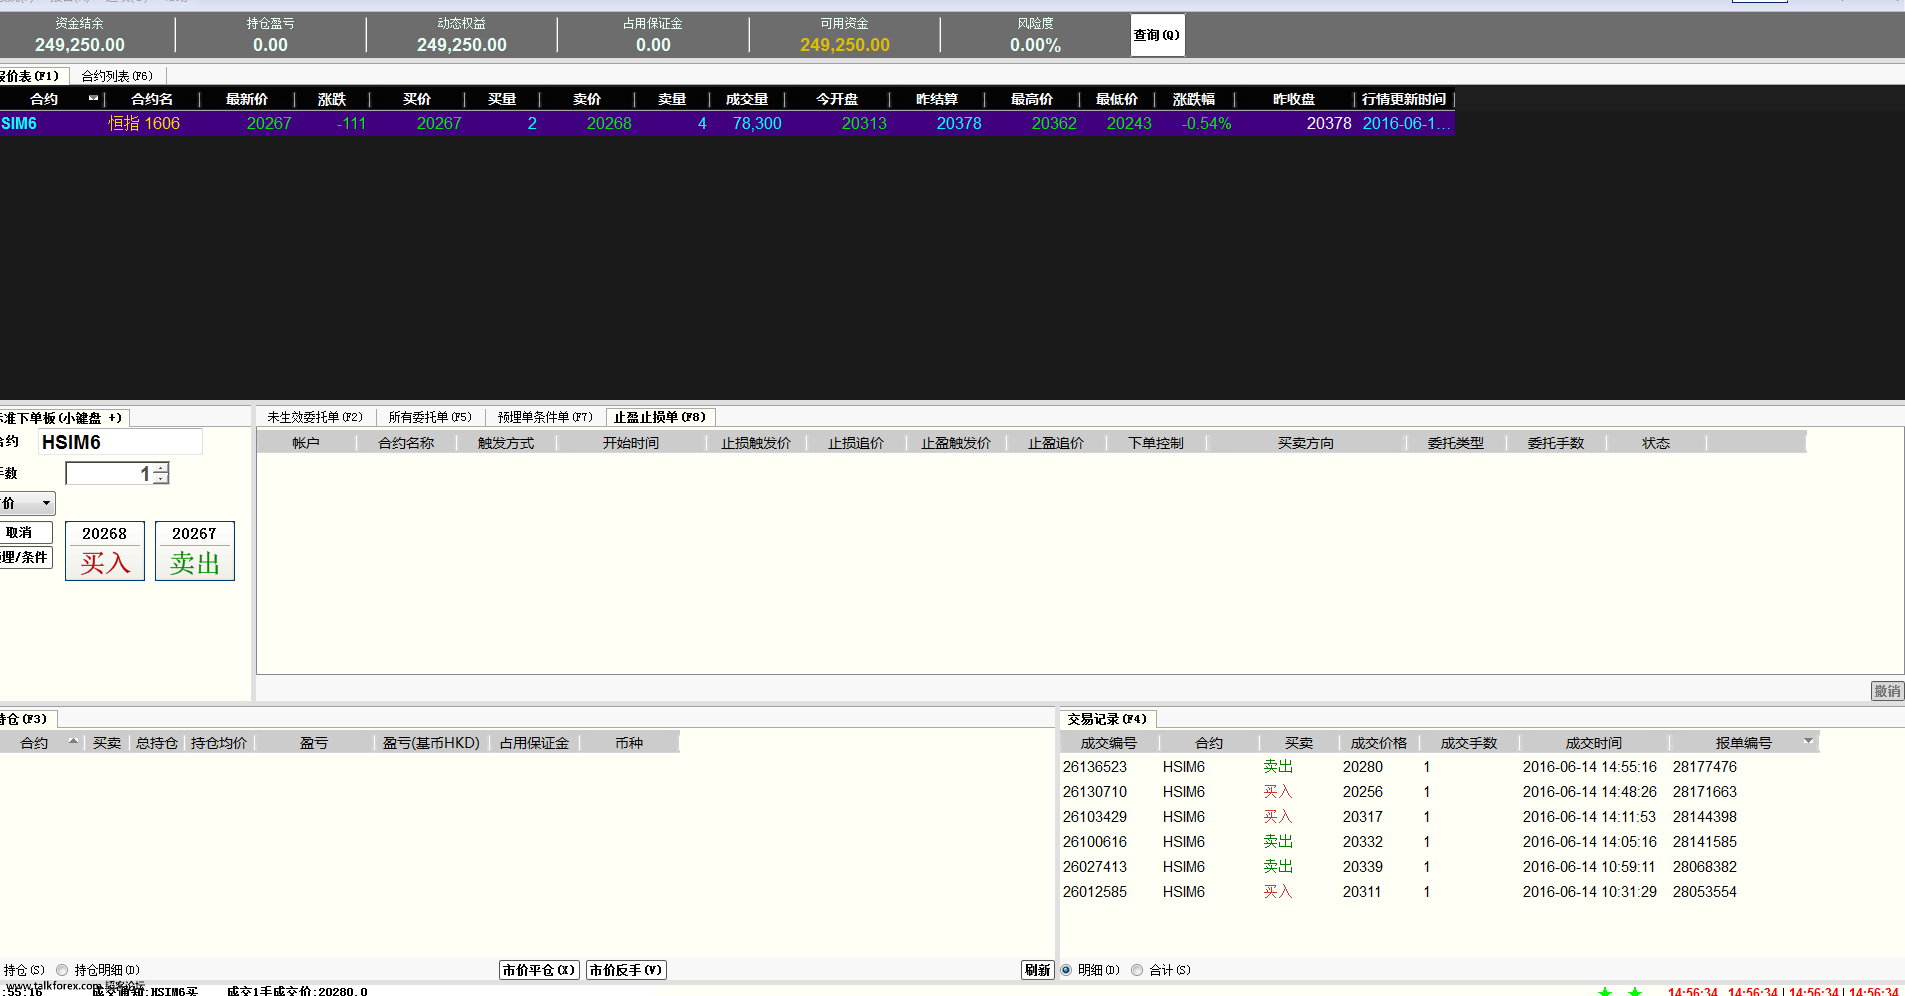Select the 持仓明细(D) radio button
1905x996 pixels.
62,970
